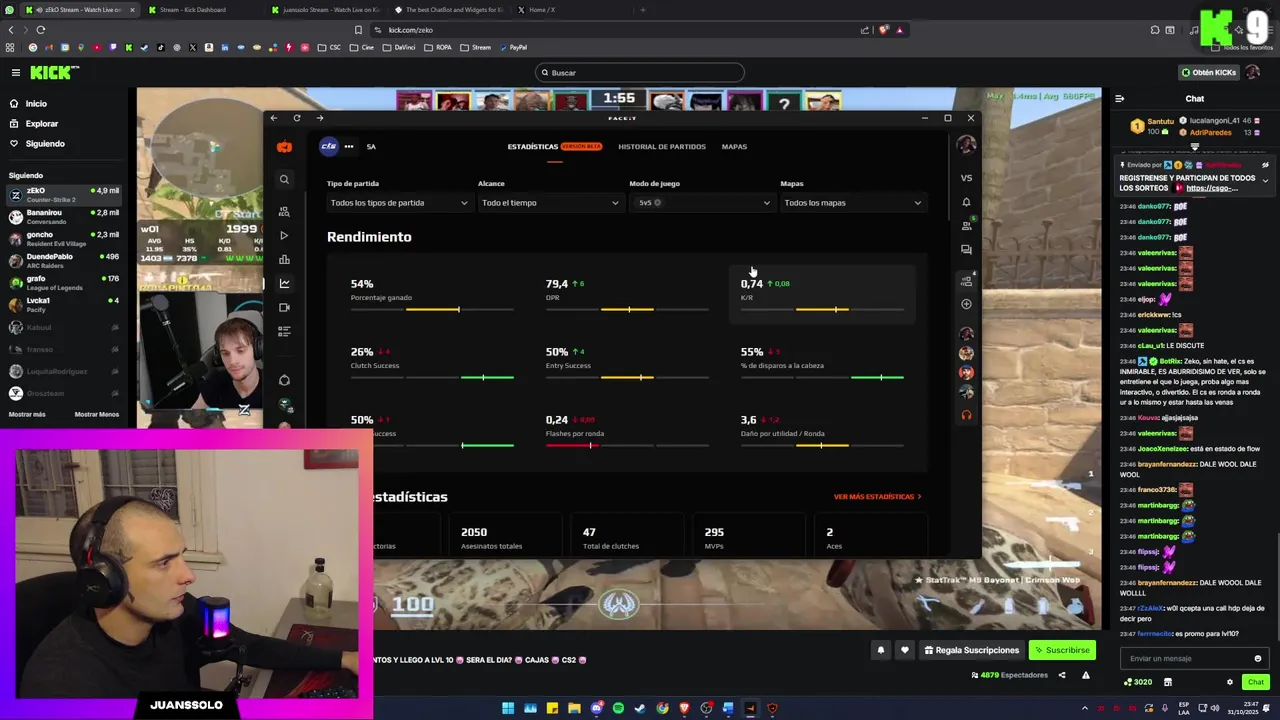Image resolution: width=1280 pixels, height=720 pixels.
Task: Click 'Regala Suscripciones' button
Action: point(972,650)
